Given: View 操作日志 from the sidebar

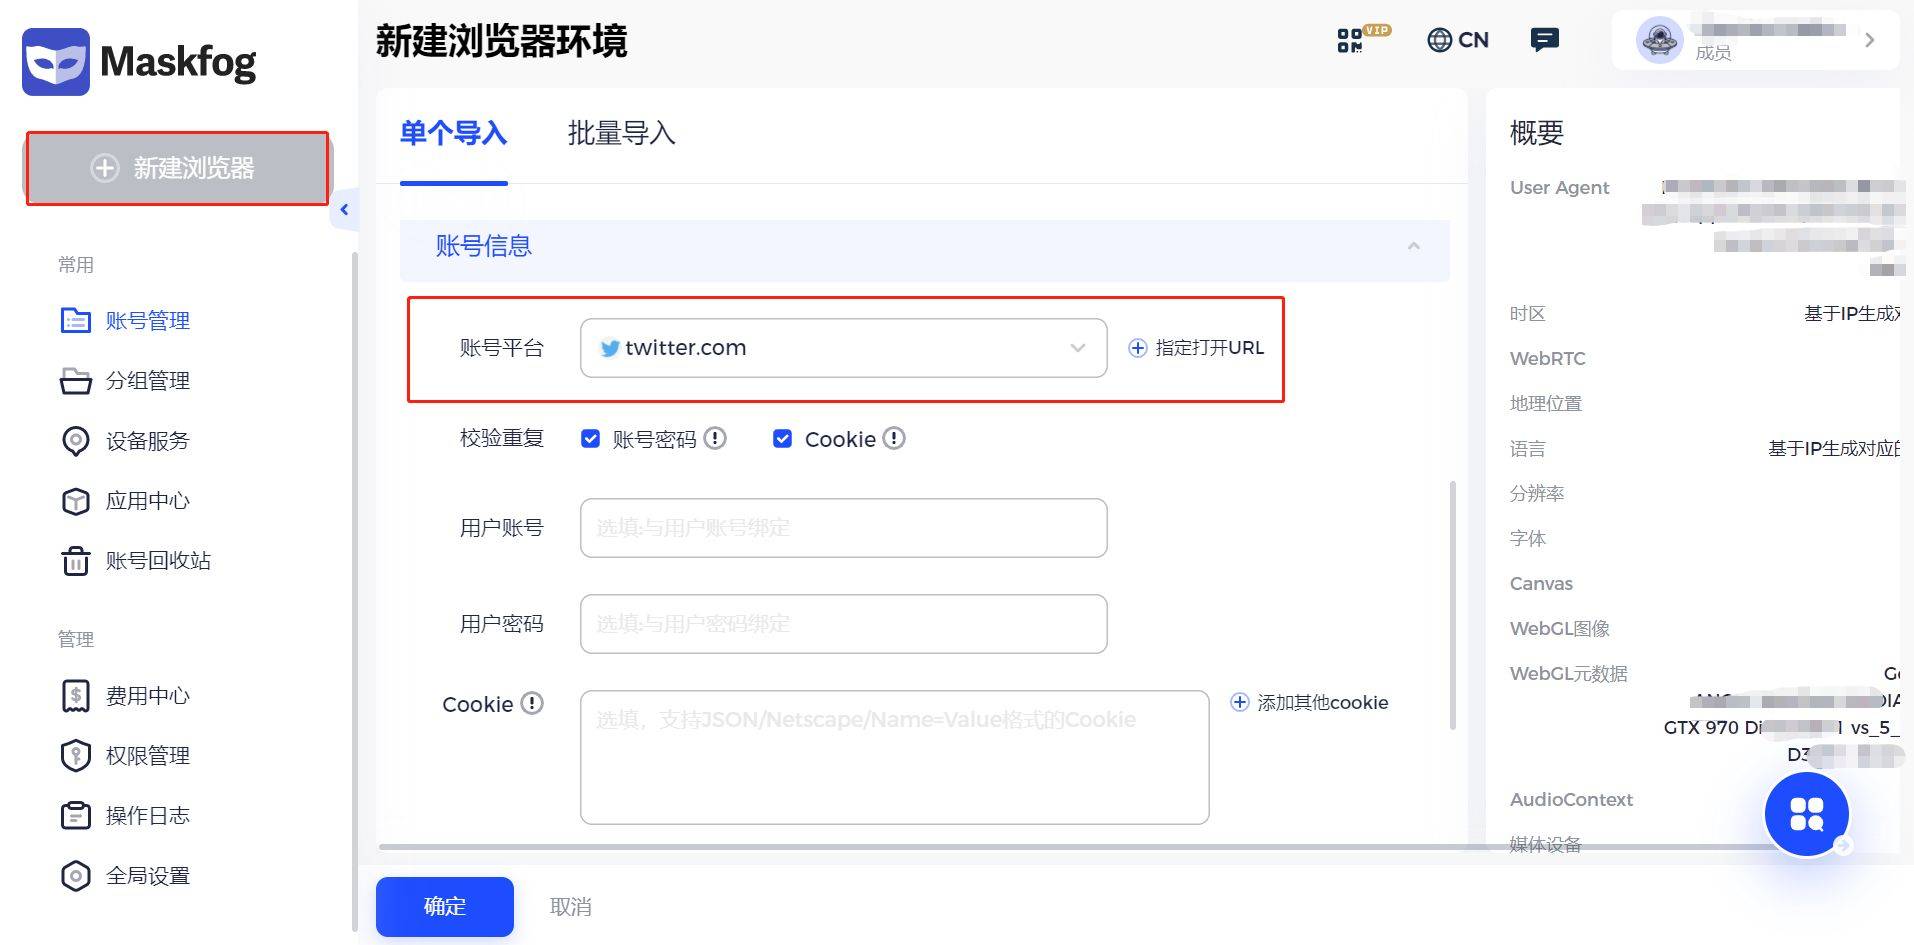Looking at the screenshot, I should (x=77, y=815).
